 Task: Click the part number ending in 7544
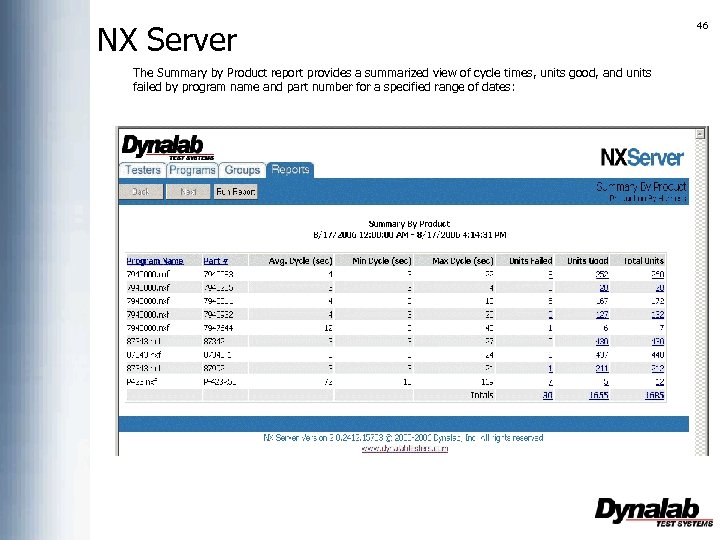[x=218, y=328]
